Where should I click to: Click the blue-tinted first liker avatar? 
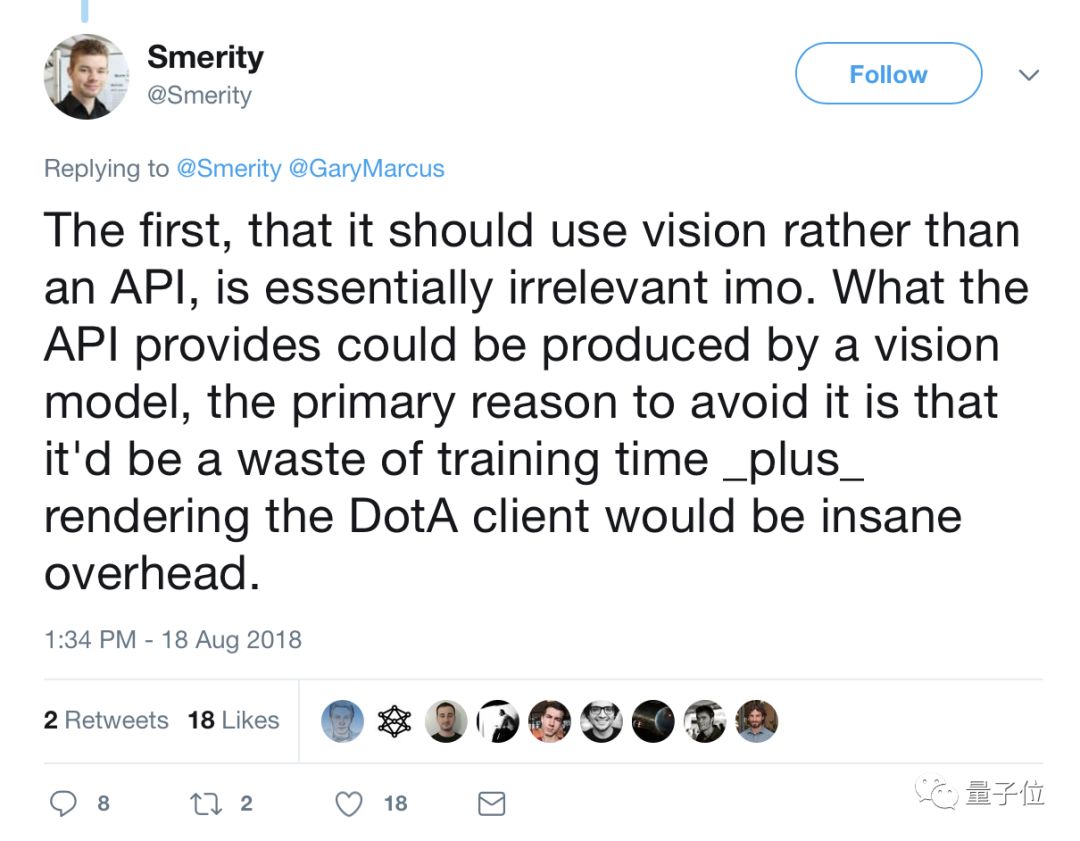click(342, 721)
